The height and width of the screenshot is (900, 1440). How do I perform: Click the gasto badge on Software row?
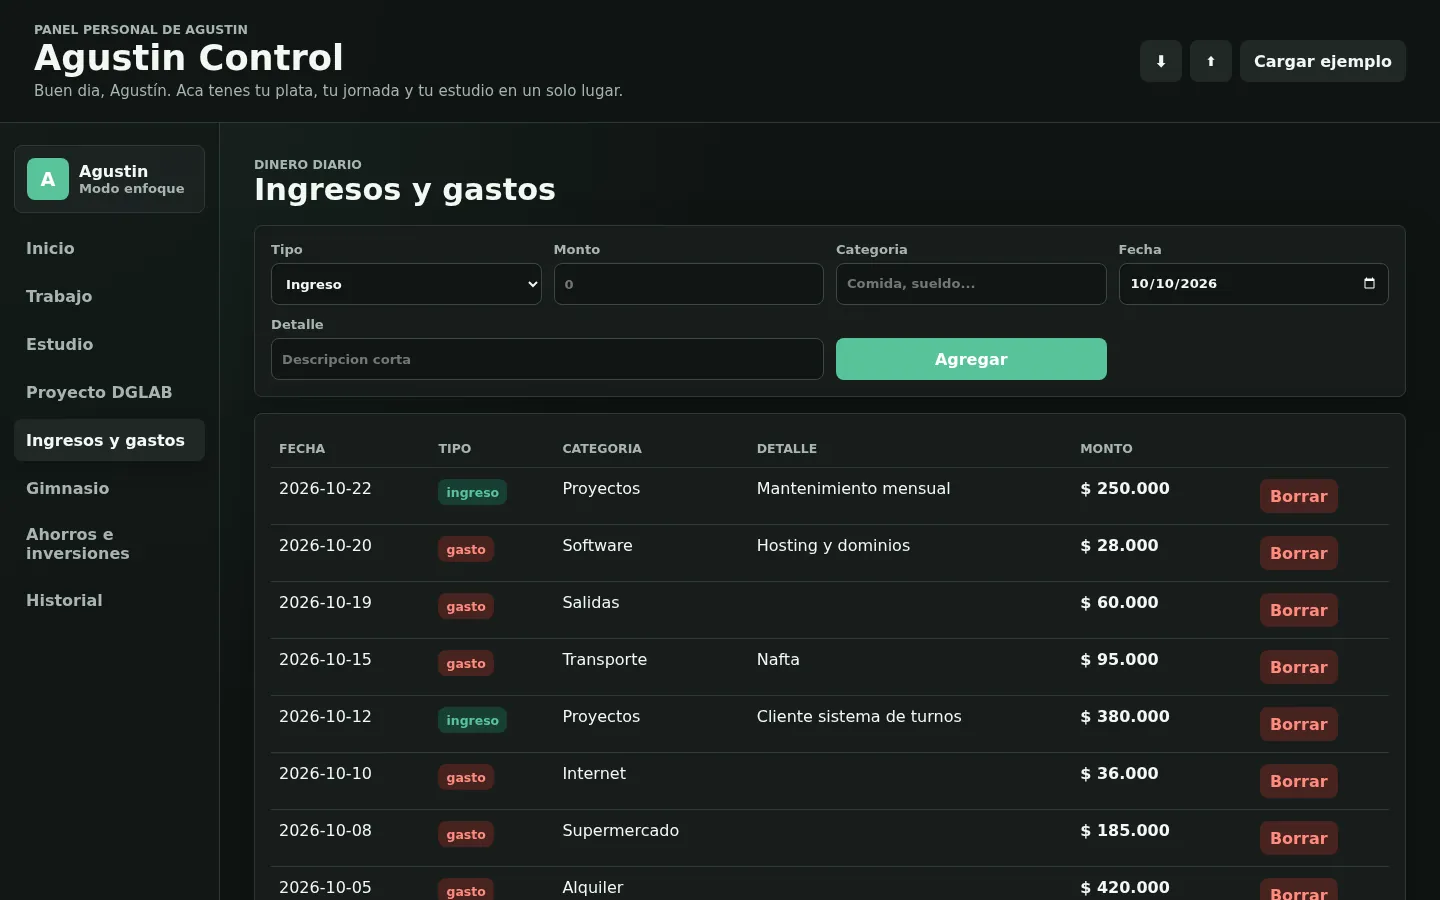(466, 549)
